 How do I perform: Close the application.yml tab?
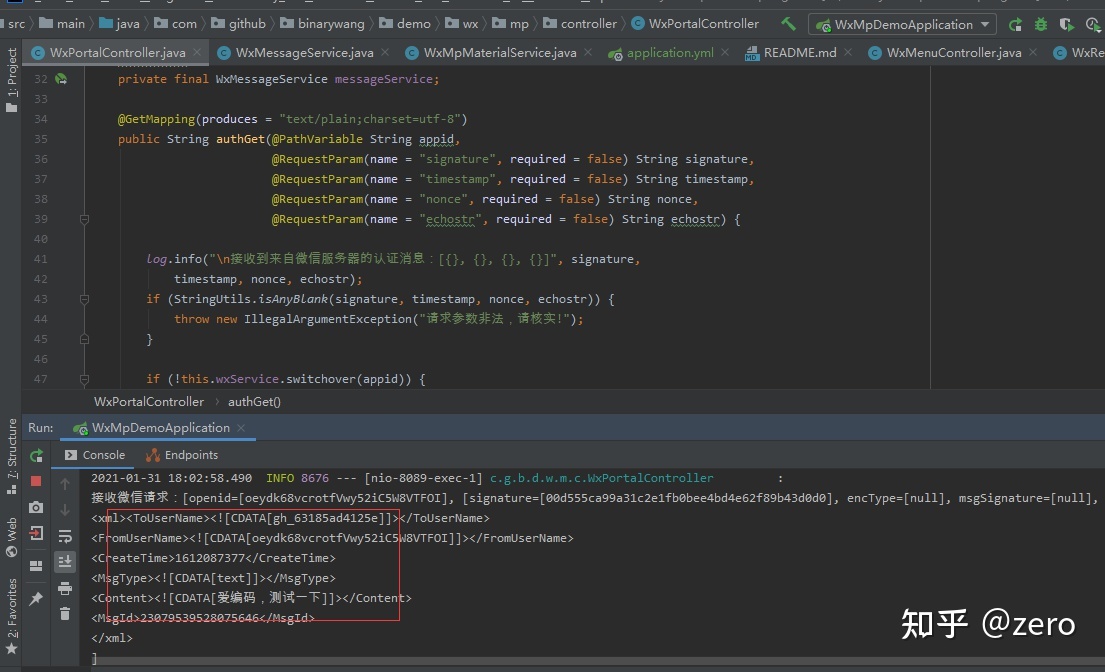724,52
